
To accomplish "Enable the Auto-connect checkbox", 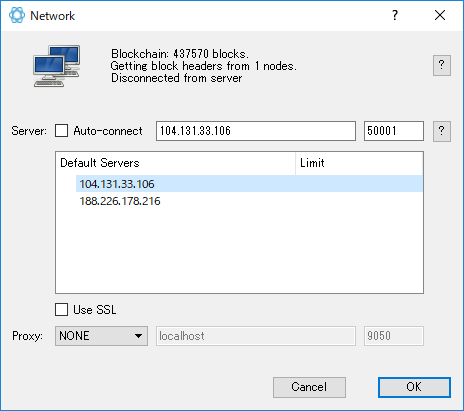I will tap(62, 131).
